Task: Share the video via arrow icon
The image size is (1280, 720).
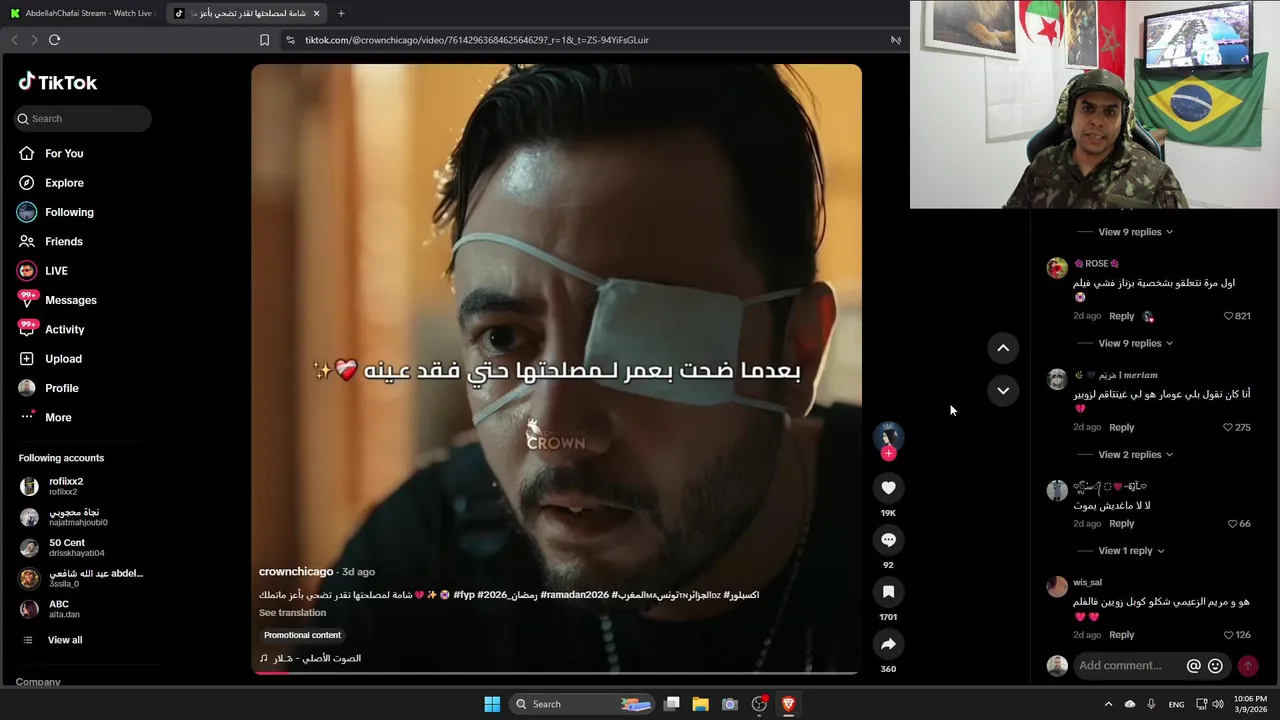Action: (888, 644)
